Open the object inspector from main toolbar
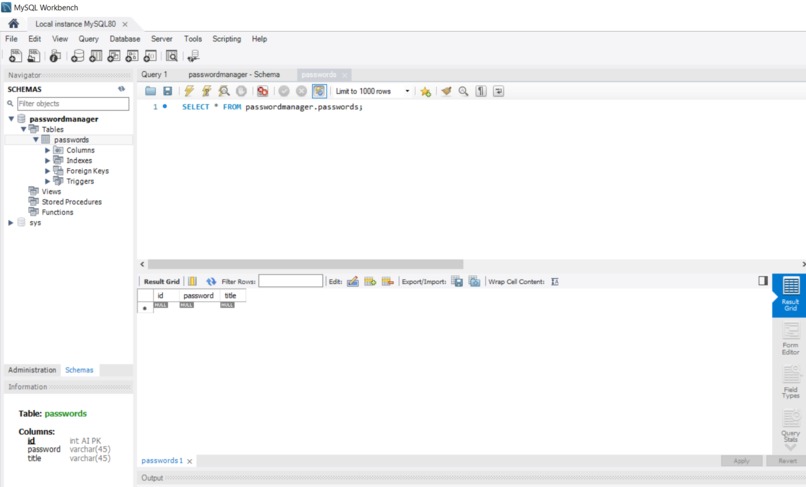This screenshot has width=806, height=487. (x=55, y=56)
